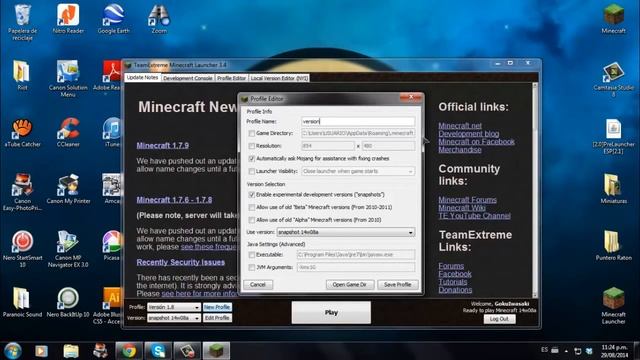This screenshot has width=640, height=360.
Task: Click the Profile Name input field
Action: [358, 121]
